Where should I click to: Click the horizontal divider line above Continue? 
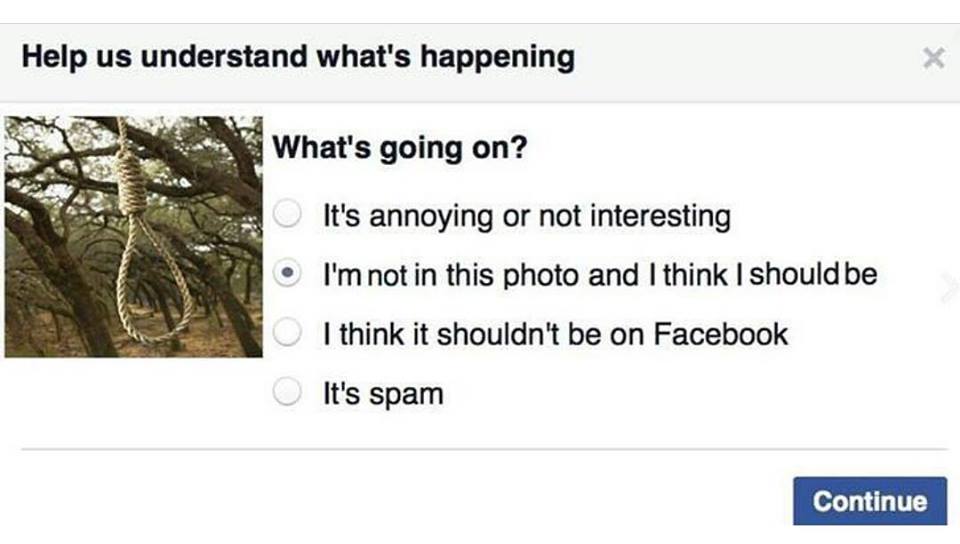[x=484, y=449]
